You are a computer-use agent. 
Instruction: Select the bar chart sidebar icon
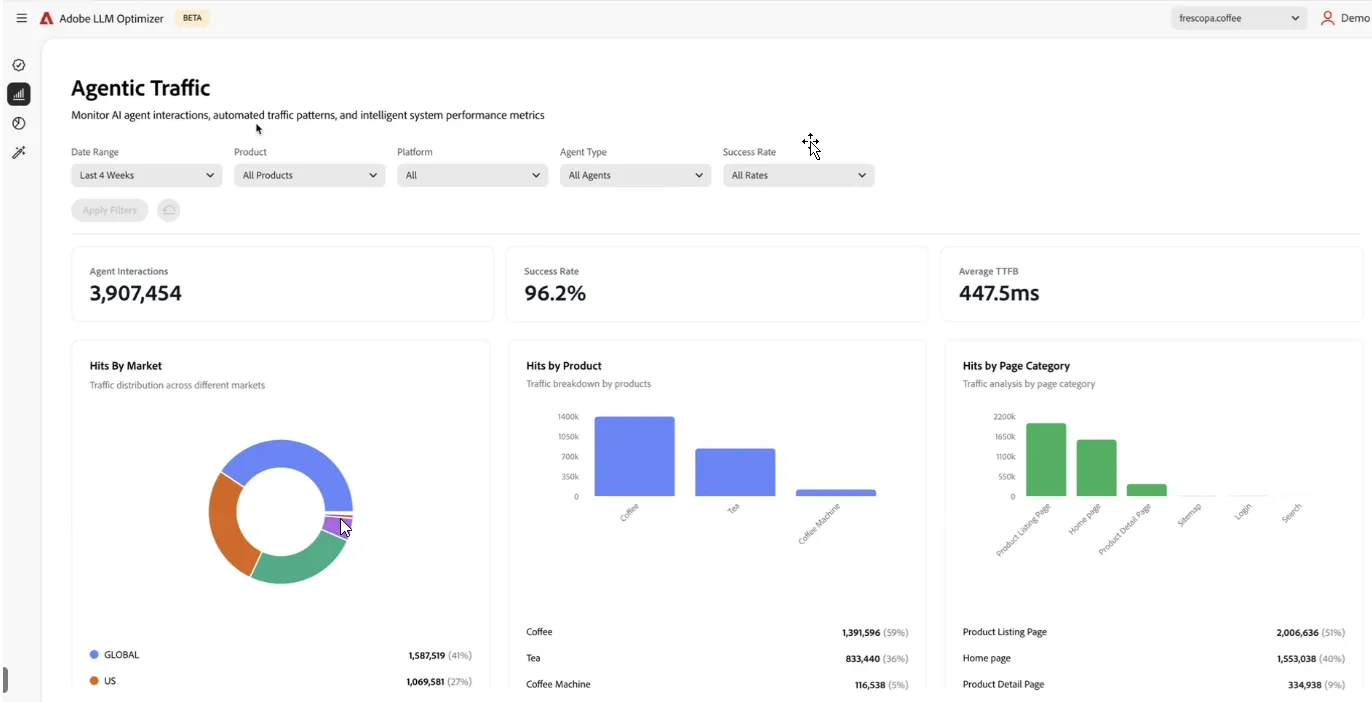18,94
